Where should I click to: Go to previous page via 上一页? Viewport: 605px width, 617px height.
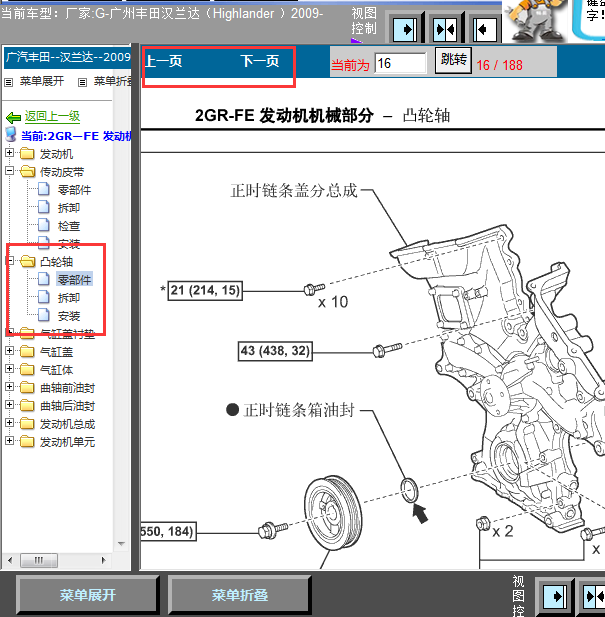click(164, 62)
